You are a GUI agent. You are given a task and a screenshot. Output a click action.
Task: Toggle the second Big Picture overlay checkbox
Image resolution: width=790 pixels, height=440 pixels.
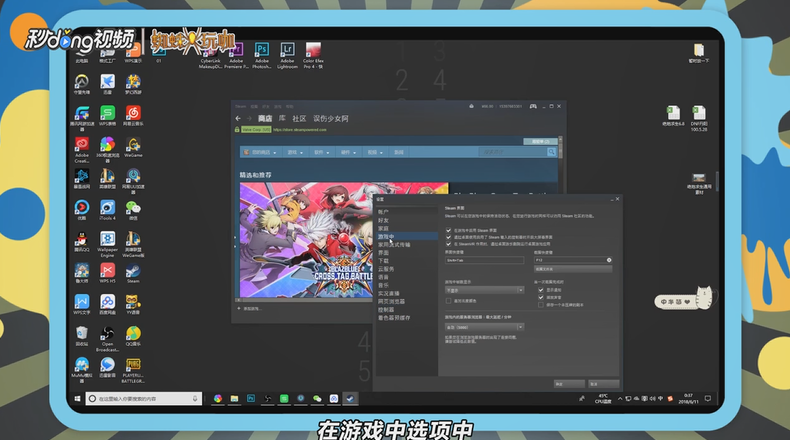pyautogui.click(x=448, y=237)
